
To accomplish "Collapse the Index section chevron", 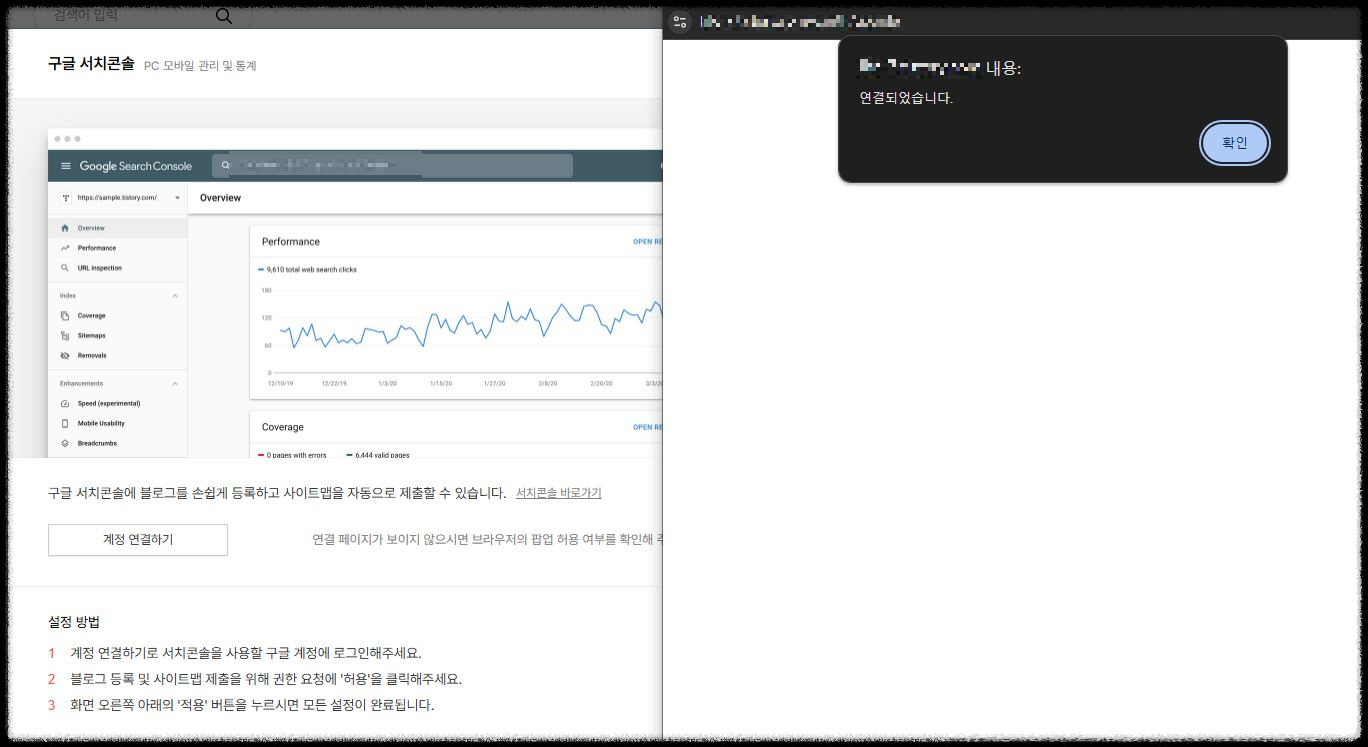I will tap(175, 296).
